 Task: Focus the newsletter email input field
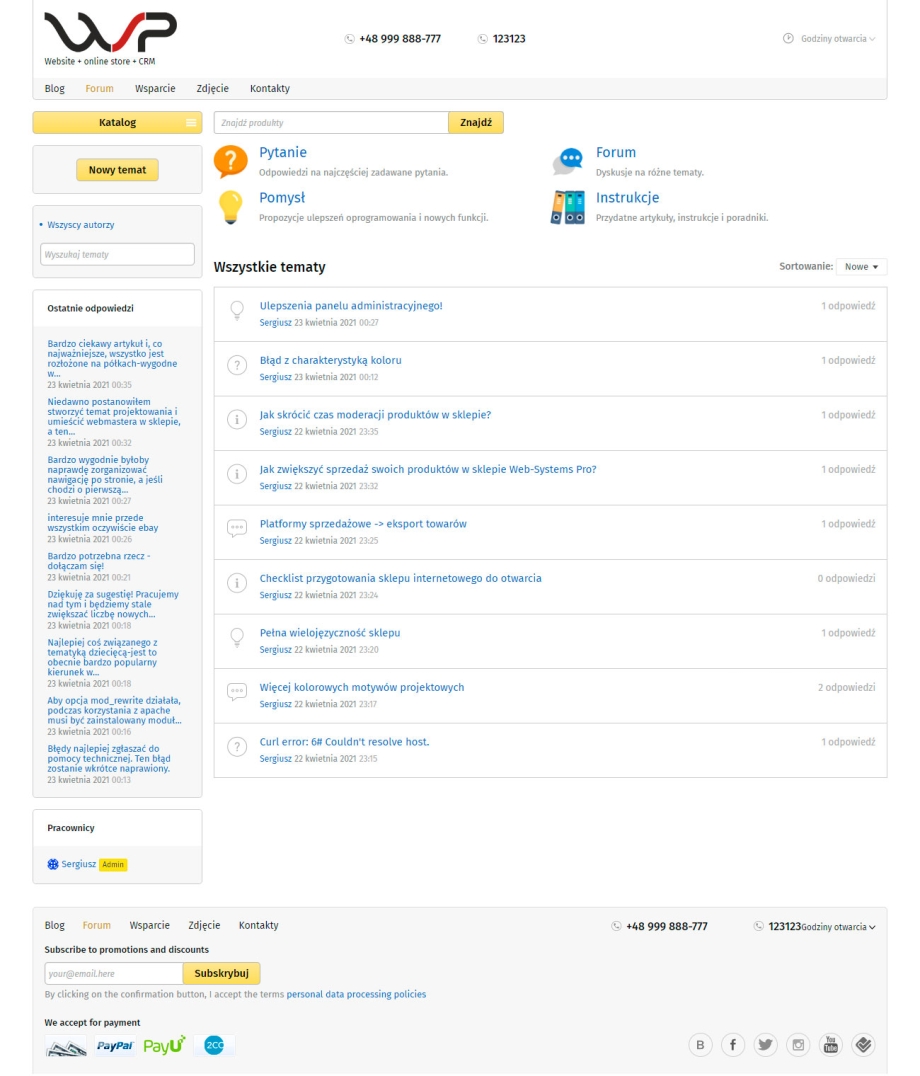113,974
